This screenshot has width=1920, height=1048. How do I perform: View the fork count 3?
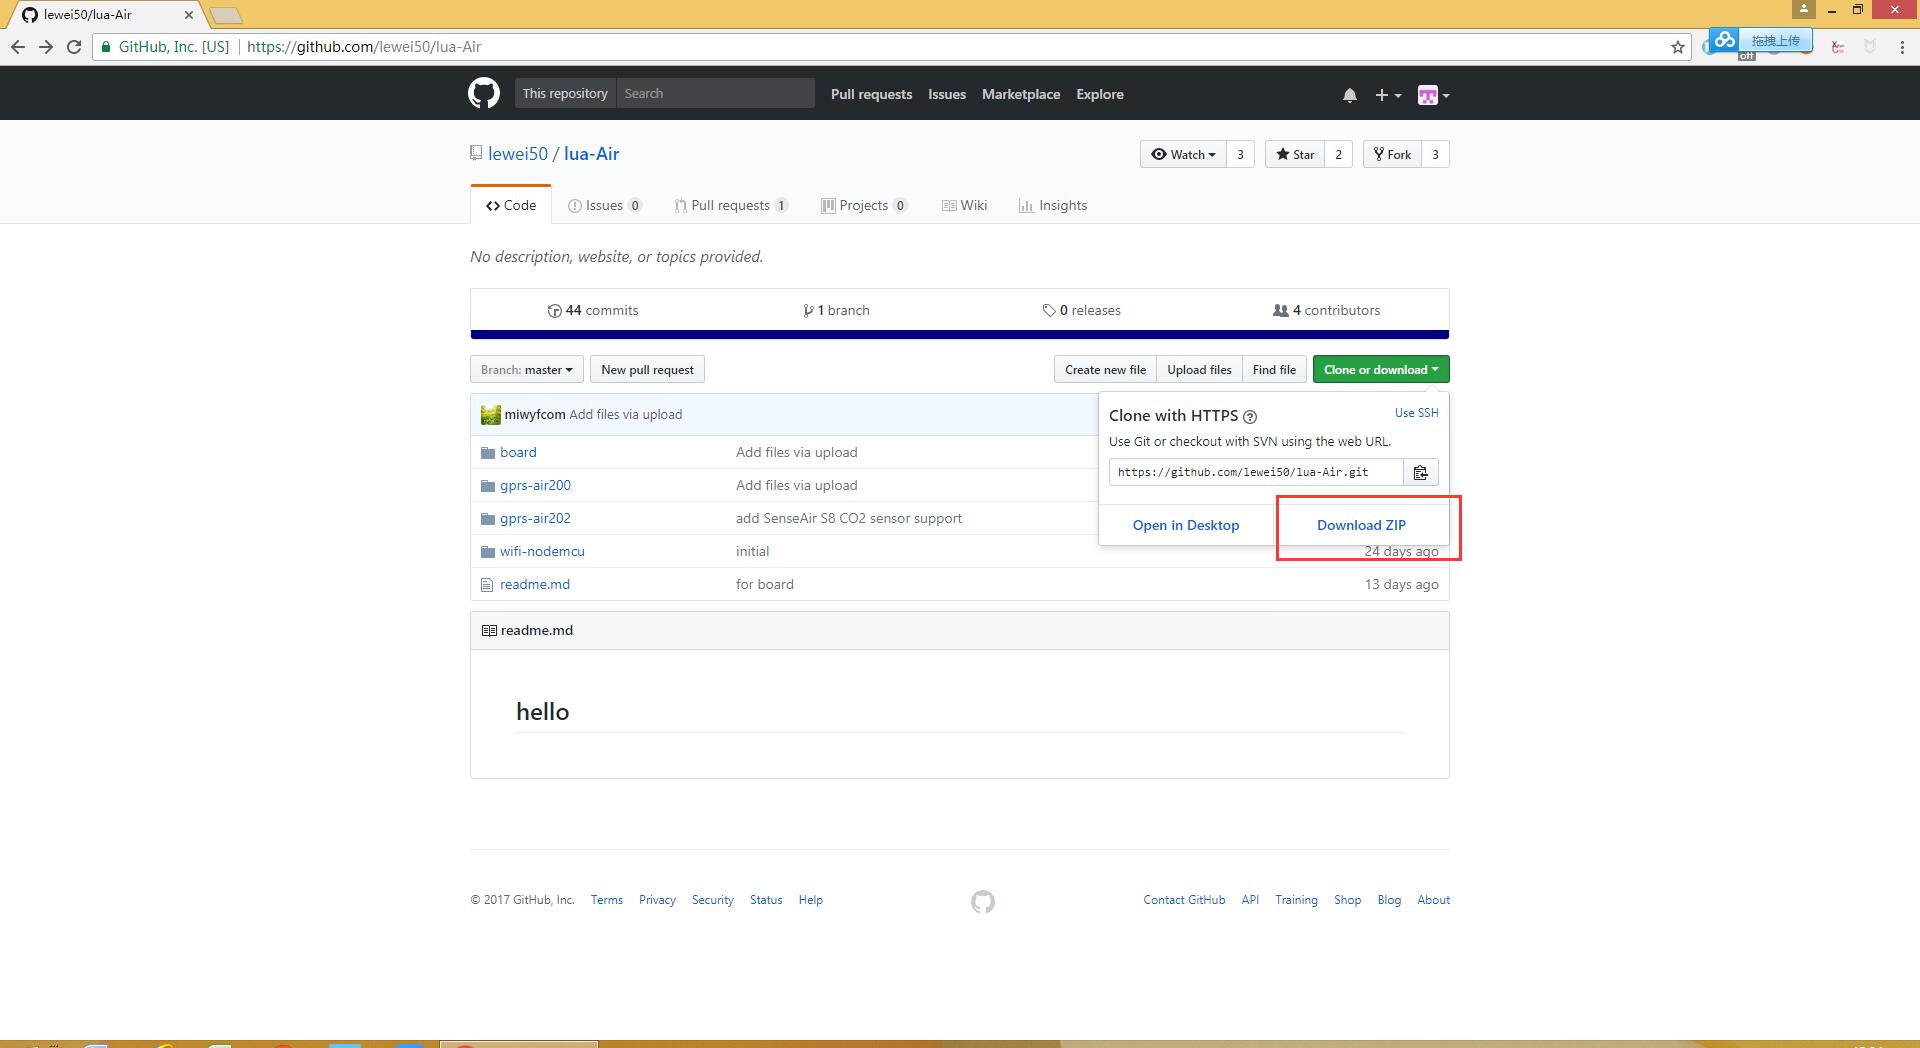[1435, 154]
